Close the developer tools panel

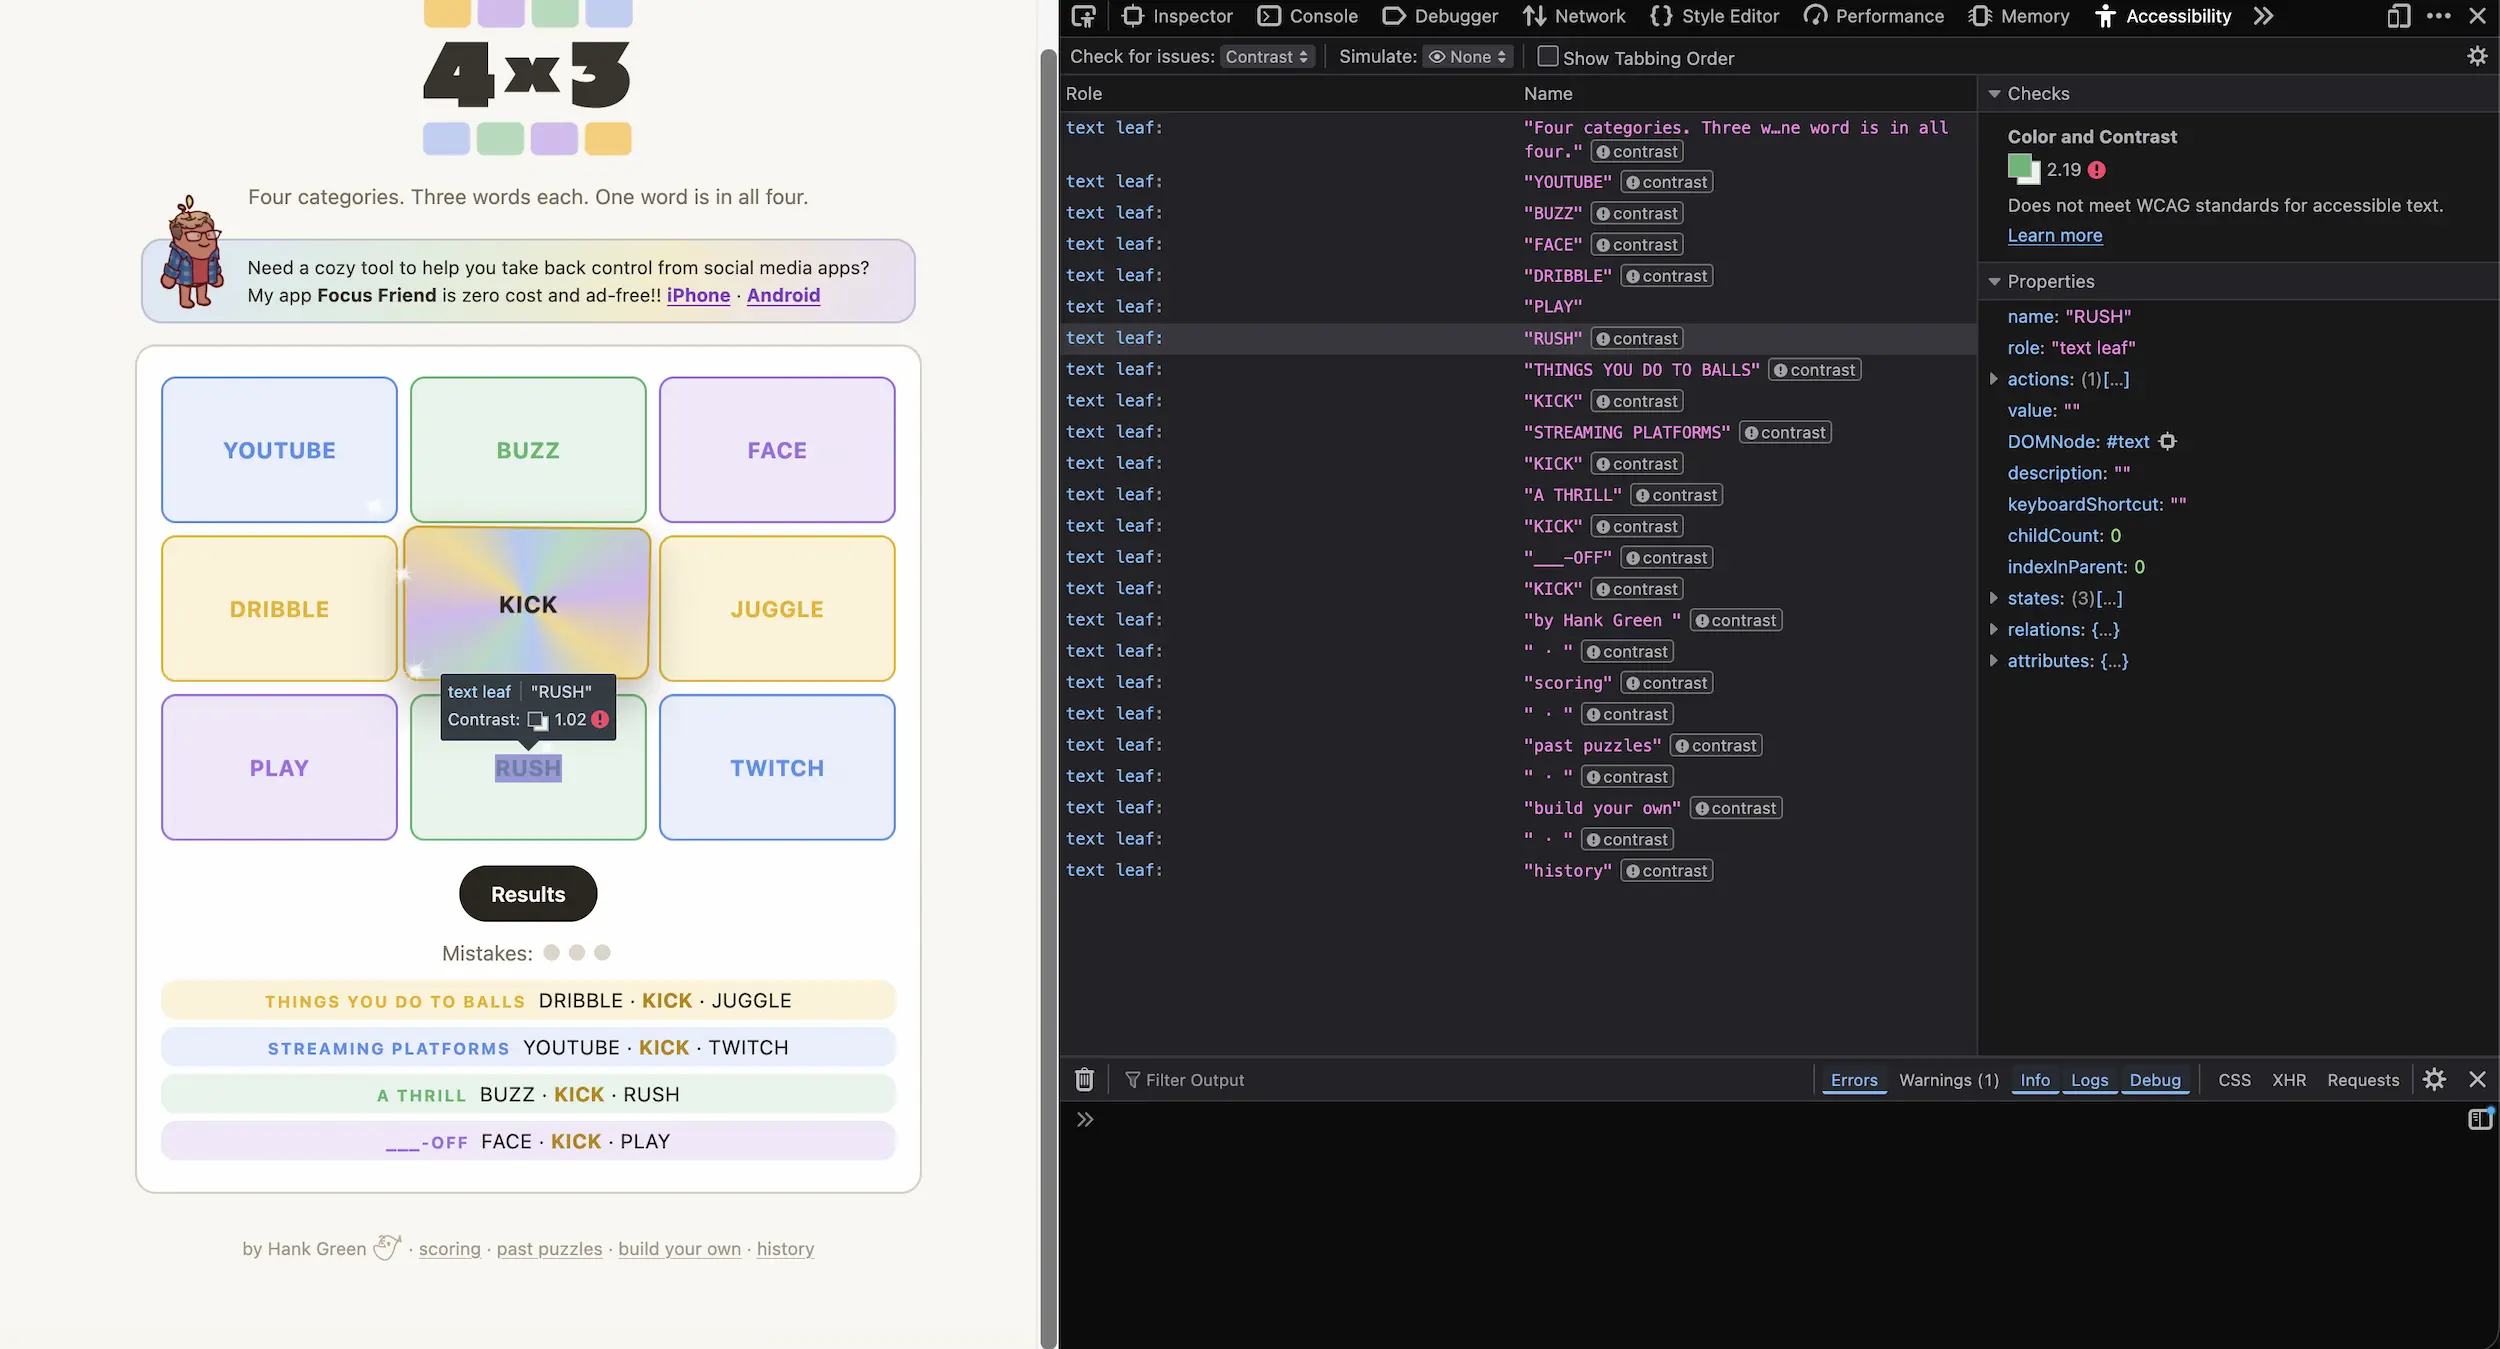point(2477,16)
